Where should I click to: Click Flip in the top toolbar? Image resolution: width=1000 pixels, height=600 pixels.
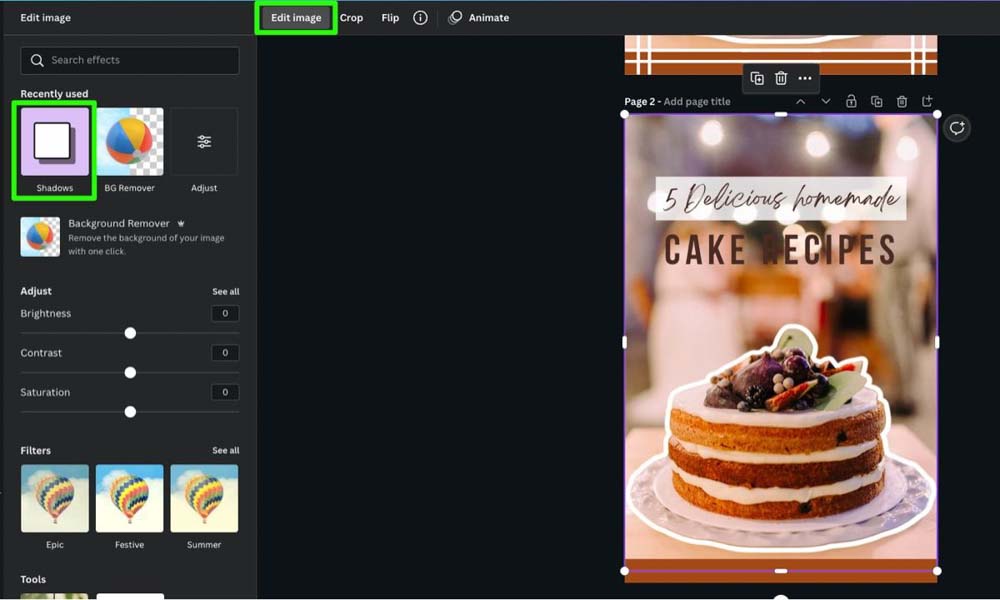(390, 18)
